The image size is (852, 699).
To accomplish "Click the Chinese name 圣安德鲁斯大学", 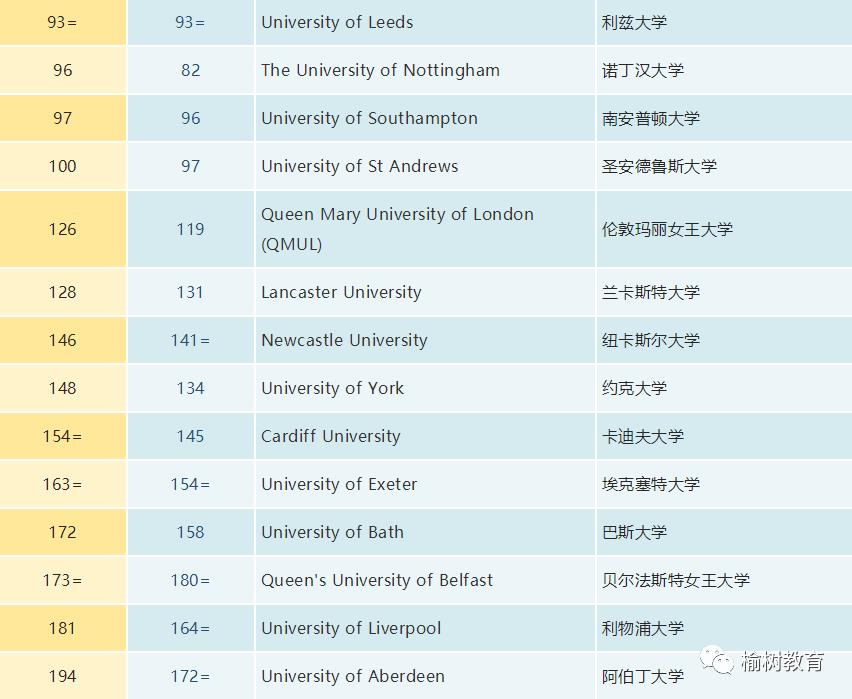I will pyautogui.click(x=659, y=166).
